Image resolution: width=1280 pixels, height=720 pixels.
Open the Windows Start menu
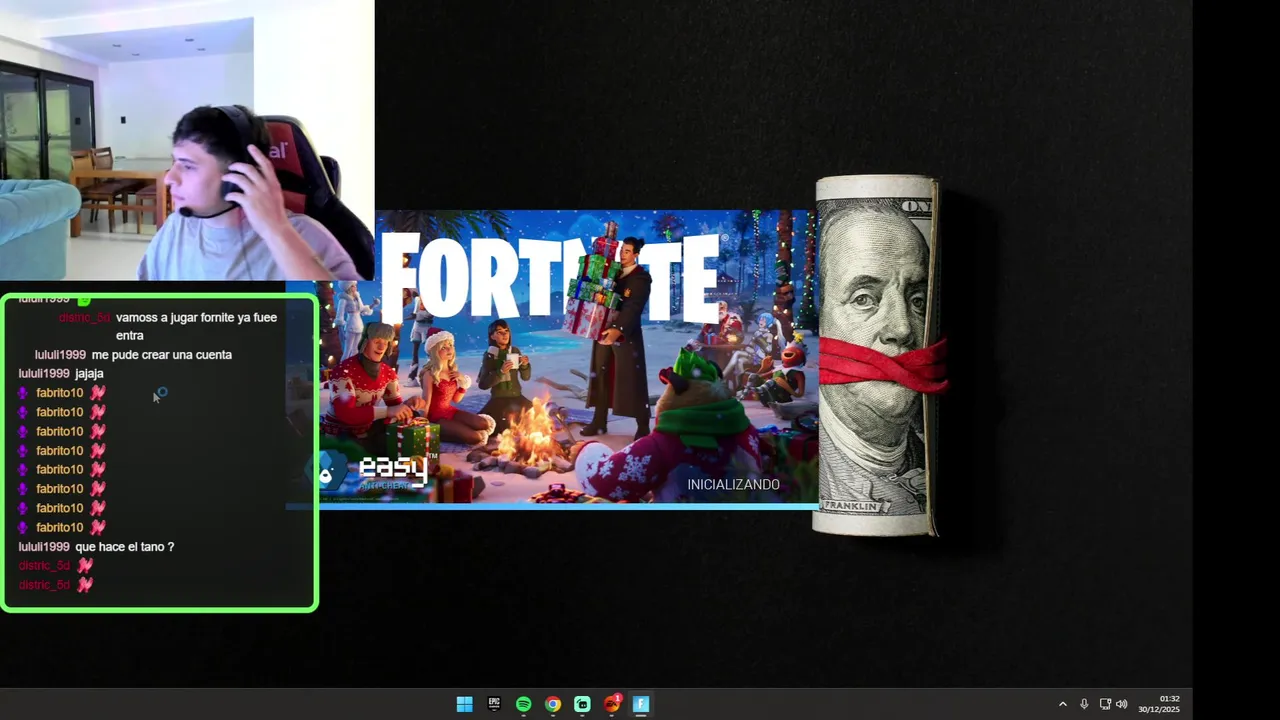464,704
